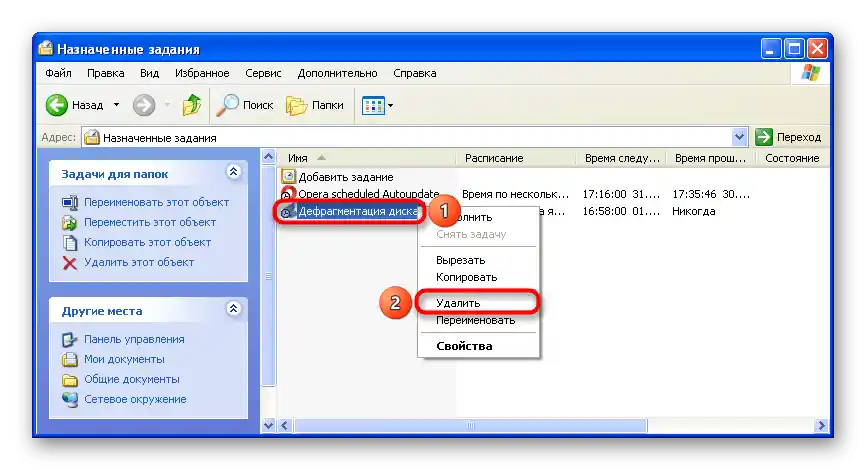
Task: Select the Дефрагментация диска task
Action: 357,211
